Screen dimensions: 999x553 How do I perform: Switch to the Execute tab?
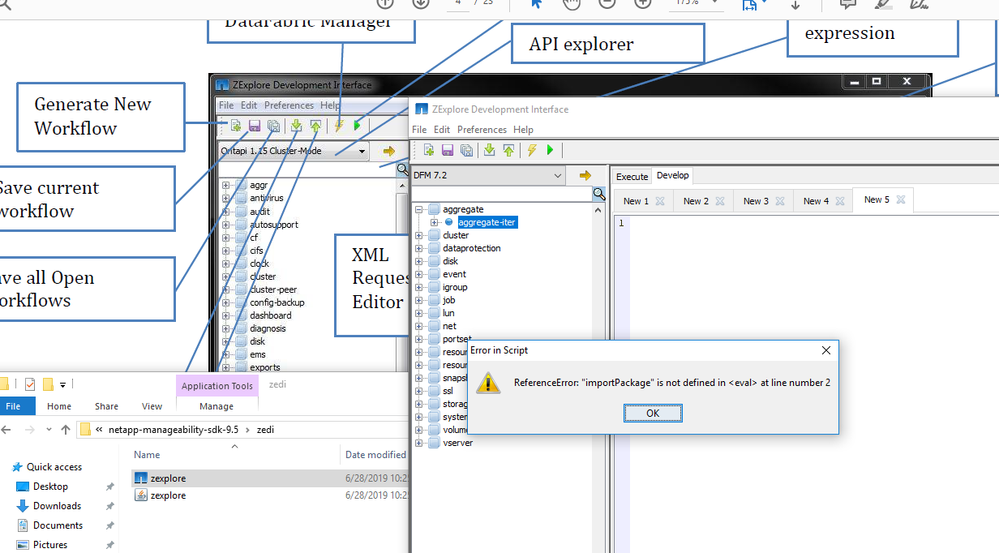pos(631,176)
